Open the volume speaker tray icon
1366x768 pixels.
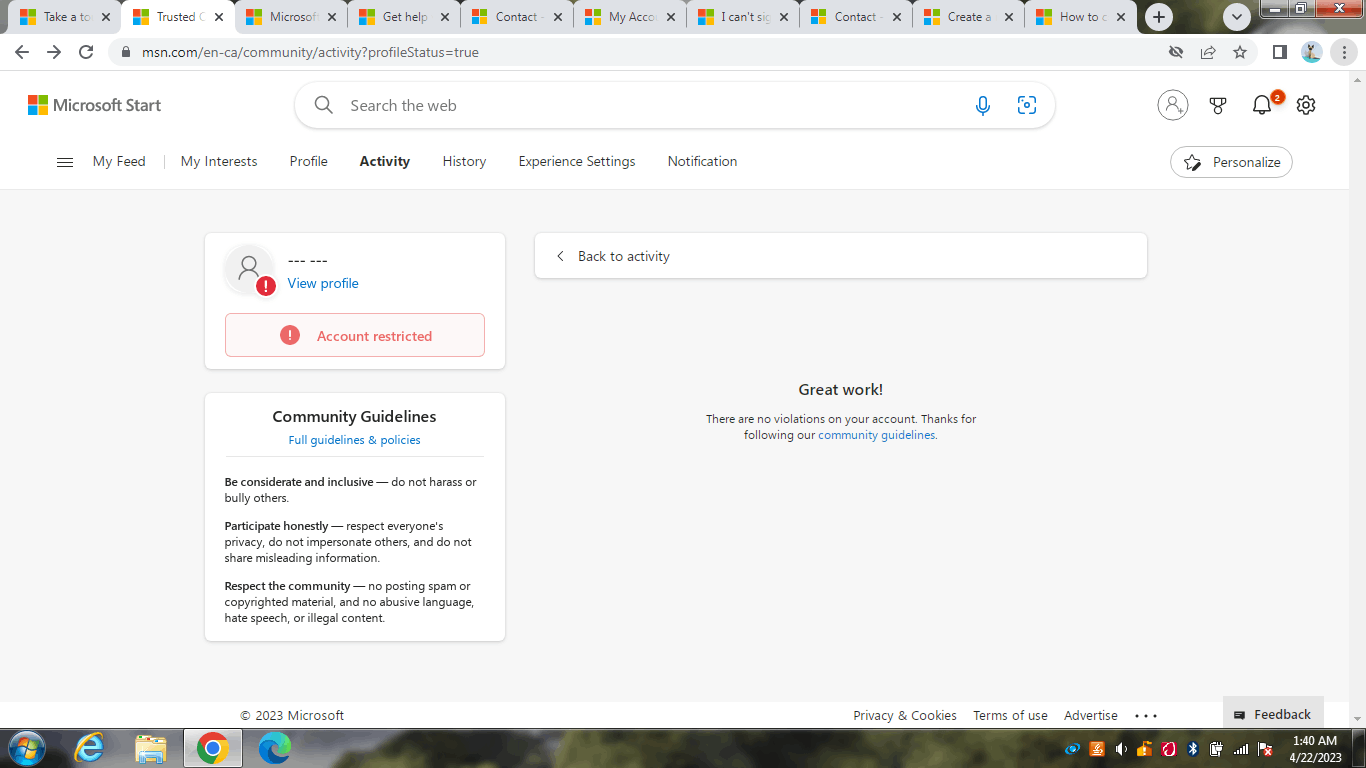click(x=1121, y=749)
